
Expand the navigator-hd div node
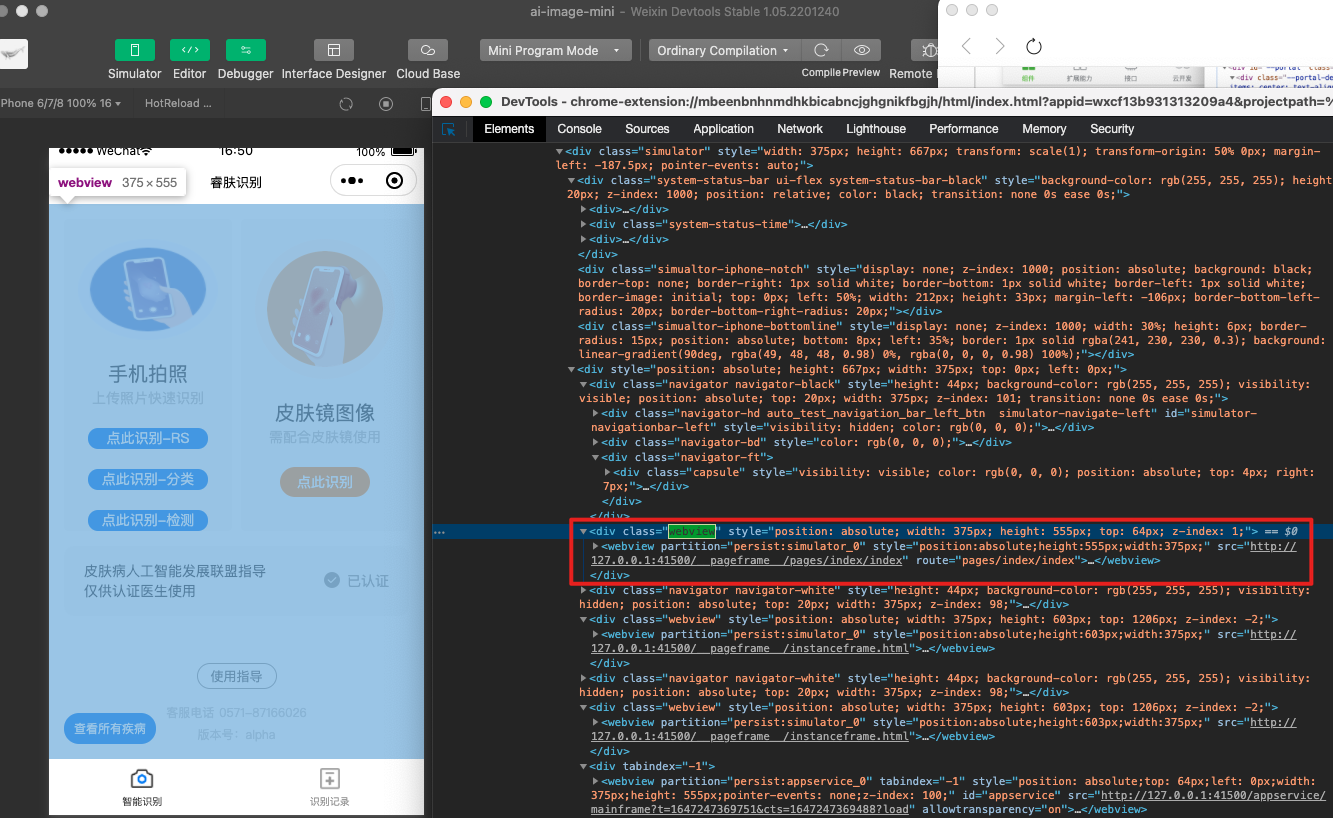596,413
